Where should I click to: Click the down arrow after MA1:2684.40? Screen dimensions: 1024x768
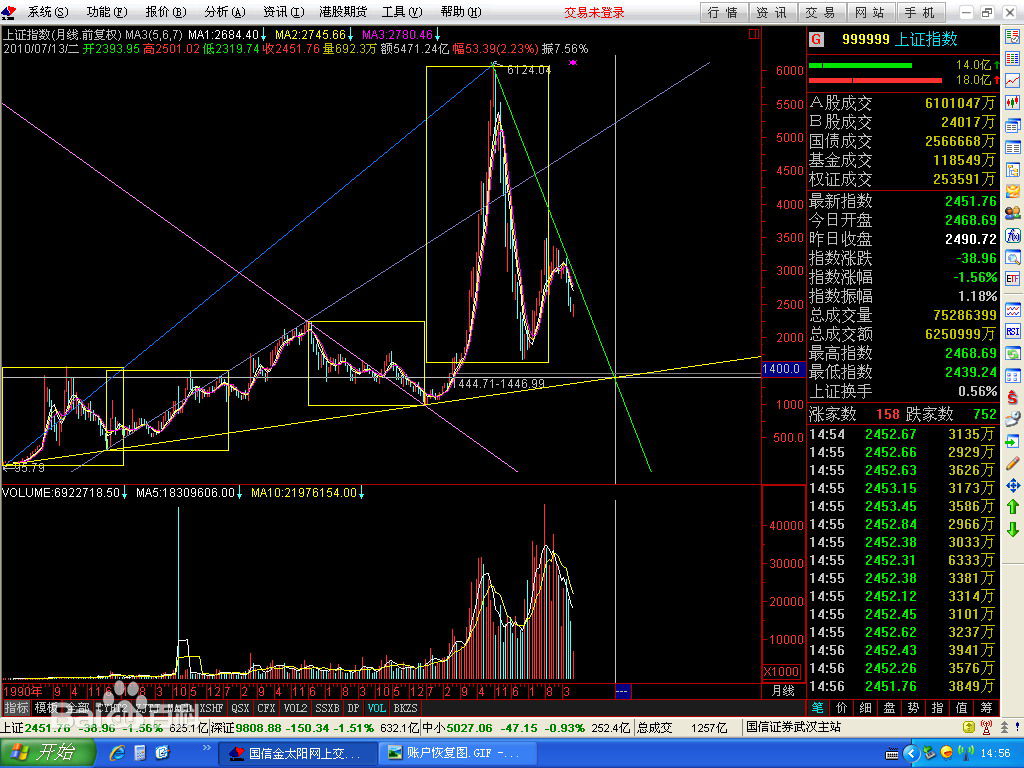point(263,35)
